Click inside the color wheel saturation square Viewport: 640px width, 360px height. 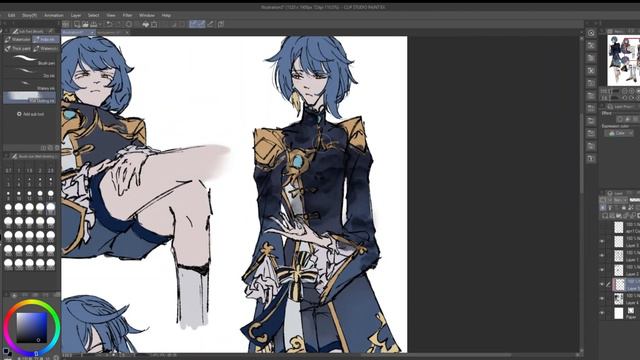[31, 328]
